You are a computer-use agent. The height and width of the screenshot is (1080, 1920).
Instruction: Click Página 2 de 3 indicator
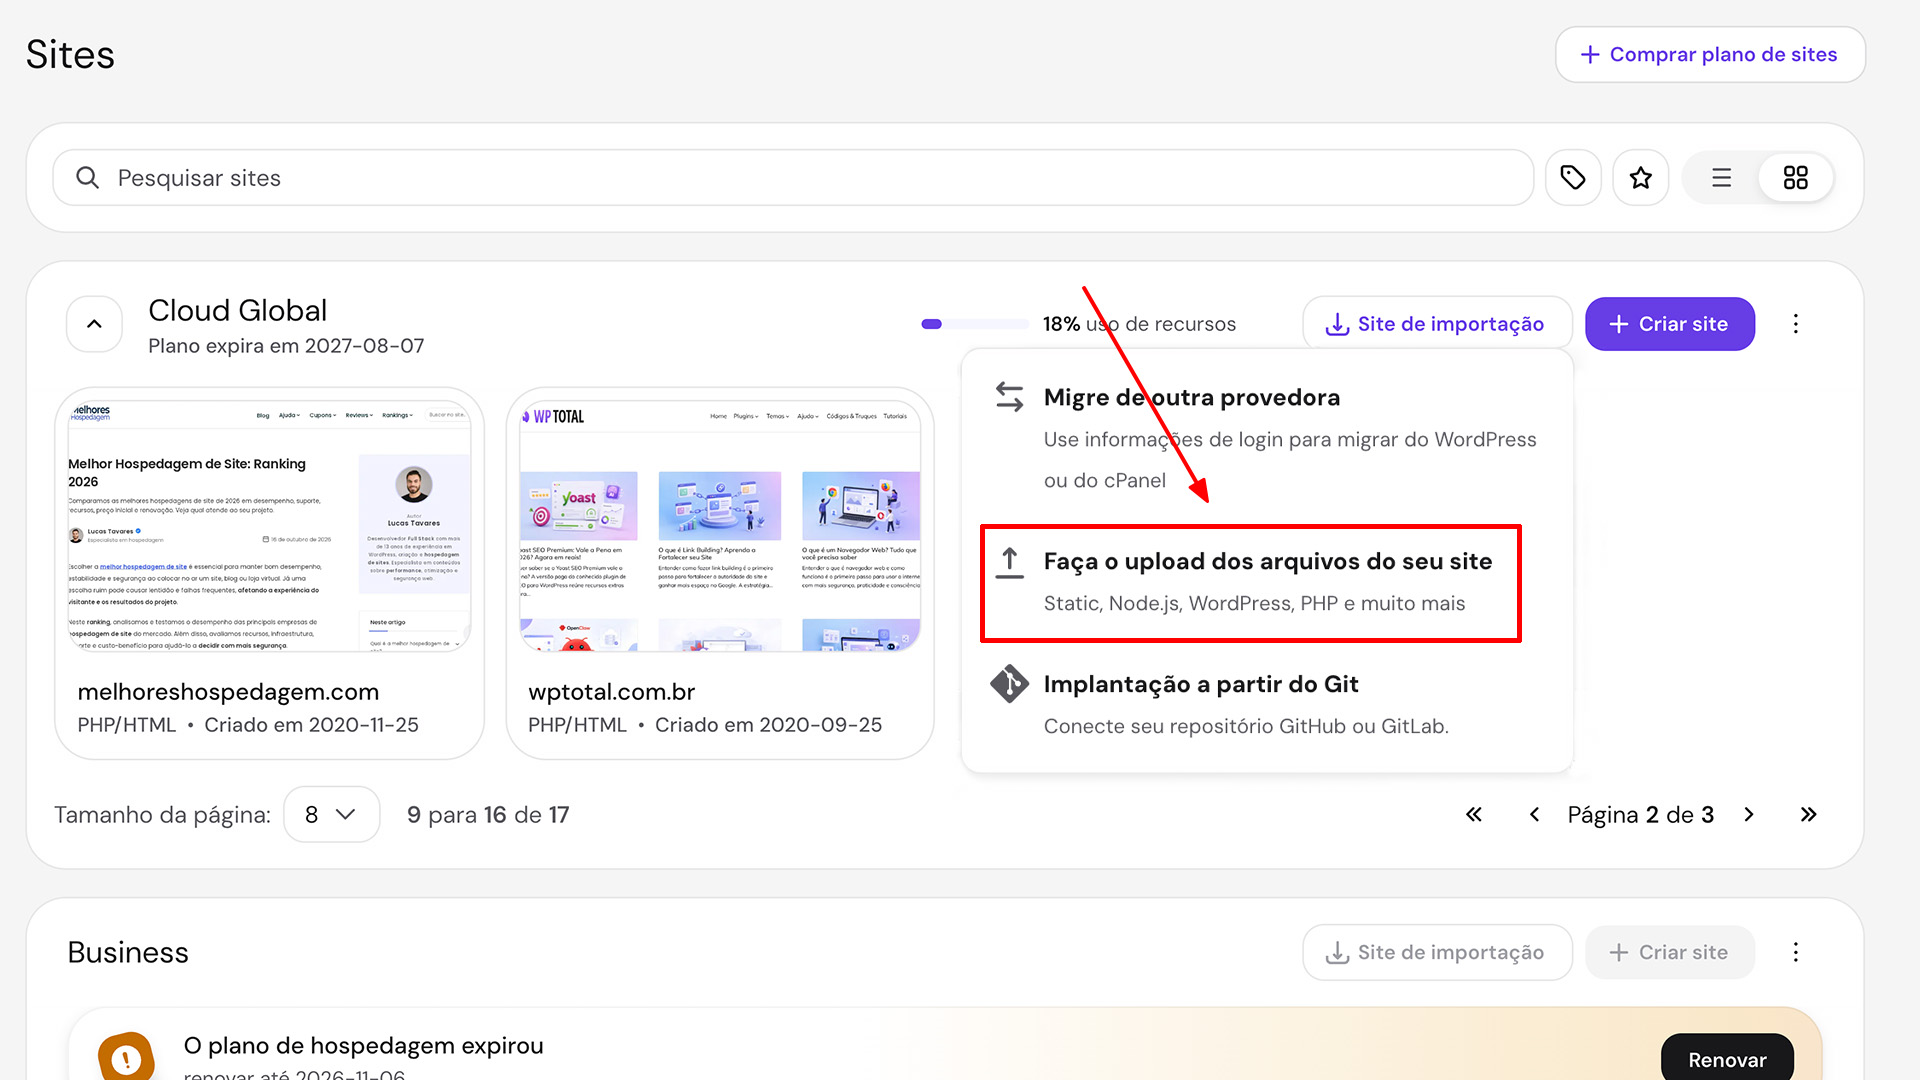click(1640, 815)
